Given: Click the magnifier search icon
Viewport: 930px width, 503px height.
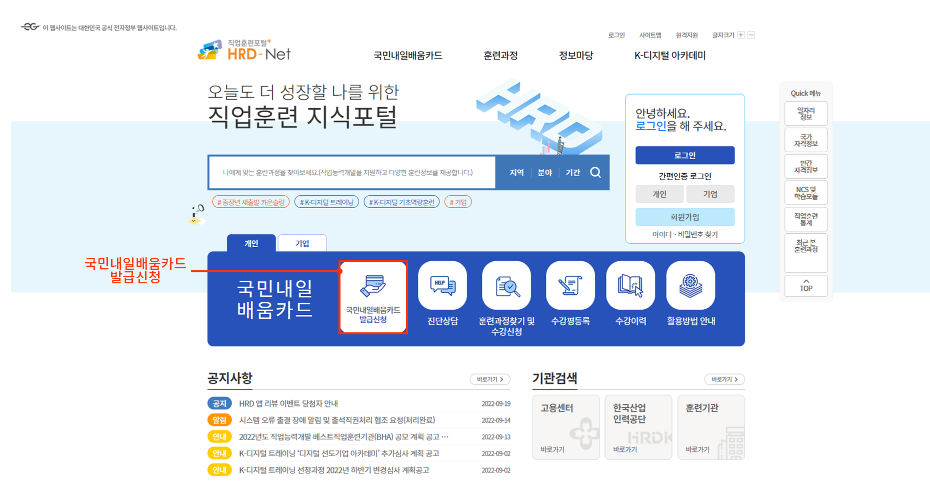Looking at the screenshot, I should pos(595,173).
